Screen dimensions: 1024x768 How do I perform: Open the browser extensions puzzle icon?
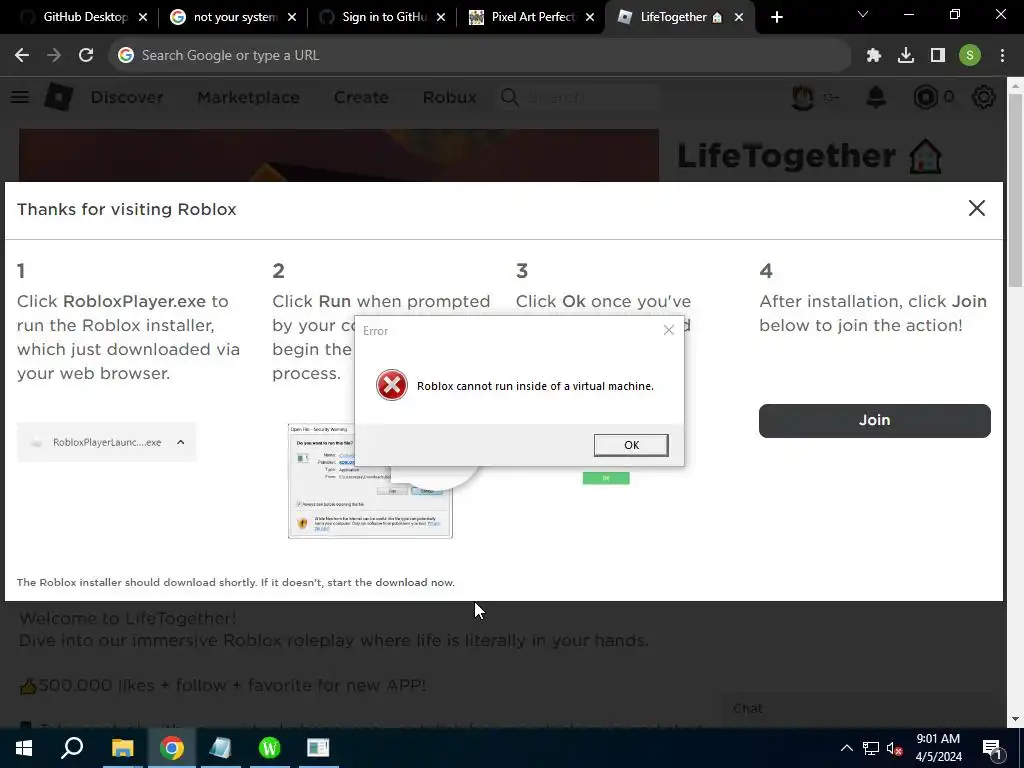coord(874,56)
